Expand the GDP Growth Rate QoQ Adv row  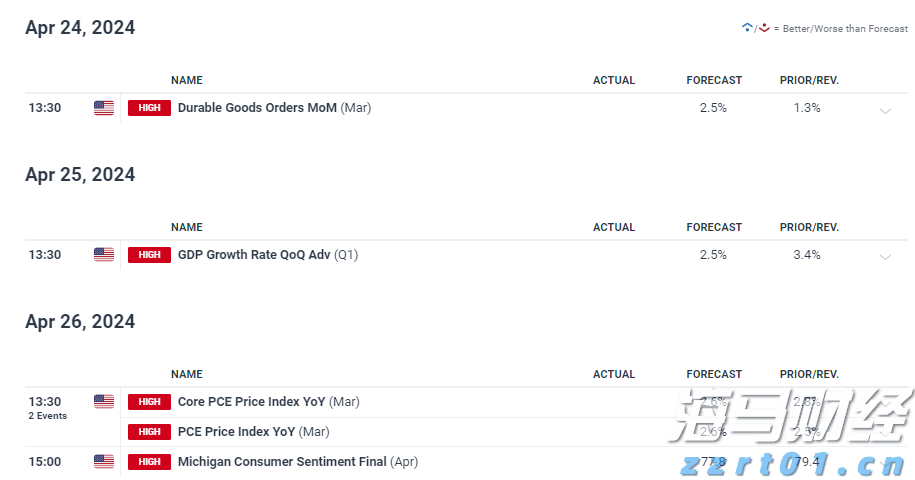pyautogui.click(x=885, y=257)
